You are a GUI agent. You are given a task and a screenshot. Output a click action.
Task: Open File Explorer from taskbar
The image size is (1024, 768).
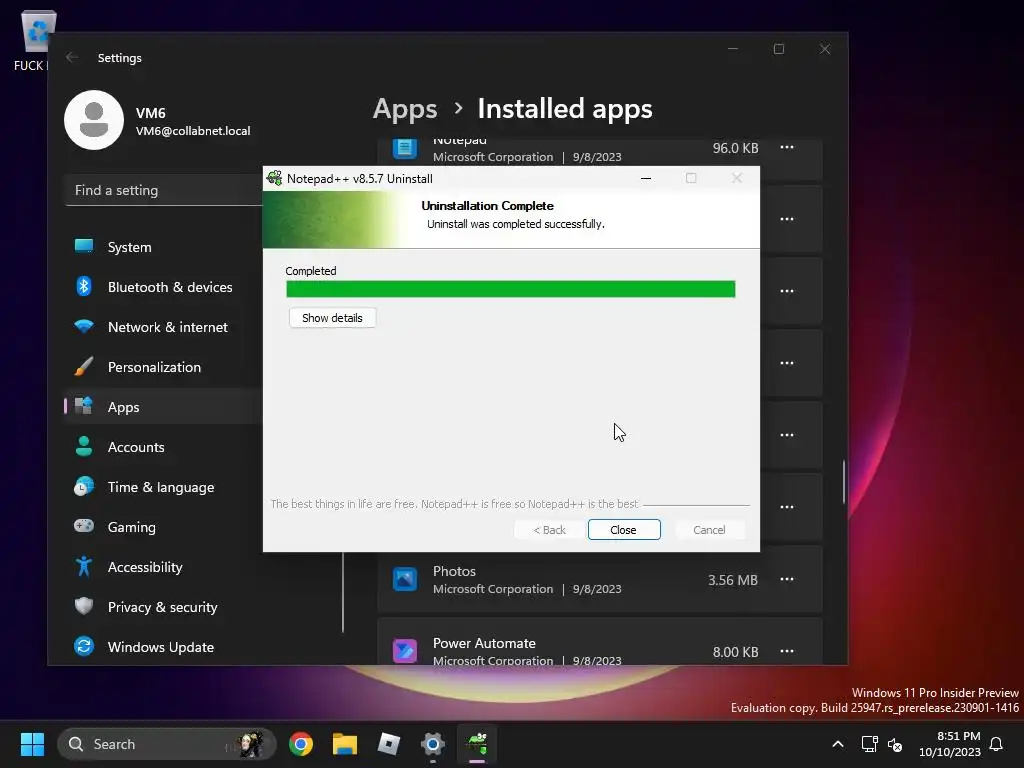(345, 744)
